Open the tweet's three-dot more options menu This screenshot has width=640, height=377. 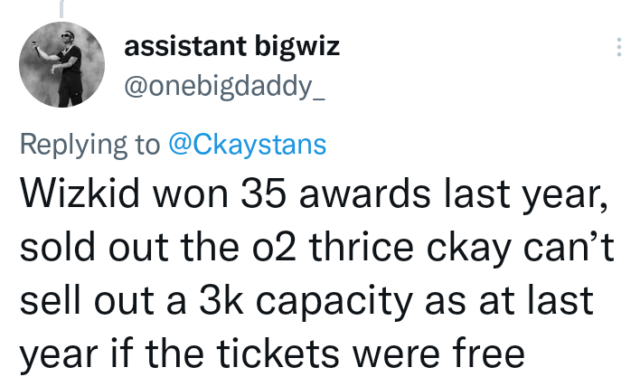pyautogui.click(x=619, y=47)
